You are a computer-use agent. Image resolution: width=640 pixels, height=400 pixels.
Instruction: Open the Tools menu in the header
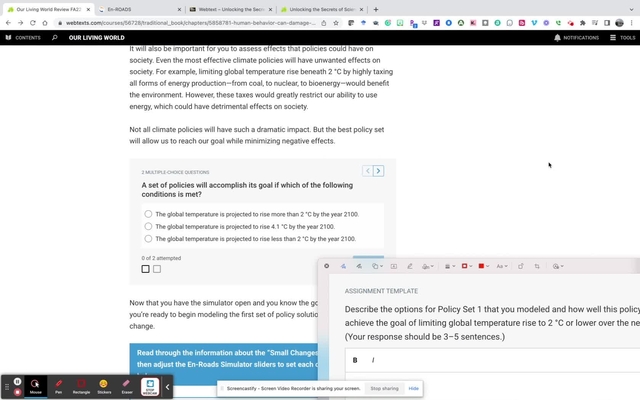[622, 38]
